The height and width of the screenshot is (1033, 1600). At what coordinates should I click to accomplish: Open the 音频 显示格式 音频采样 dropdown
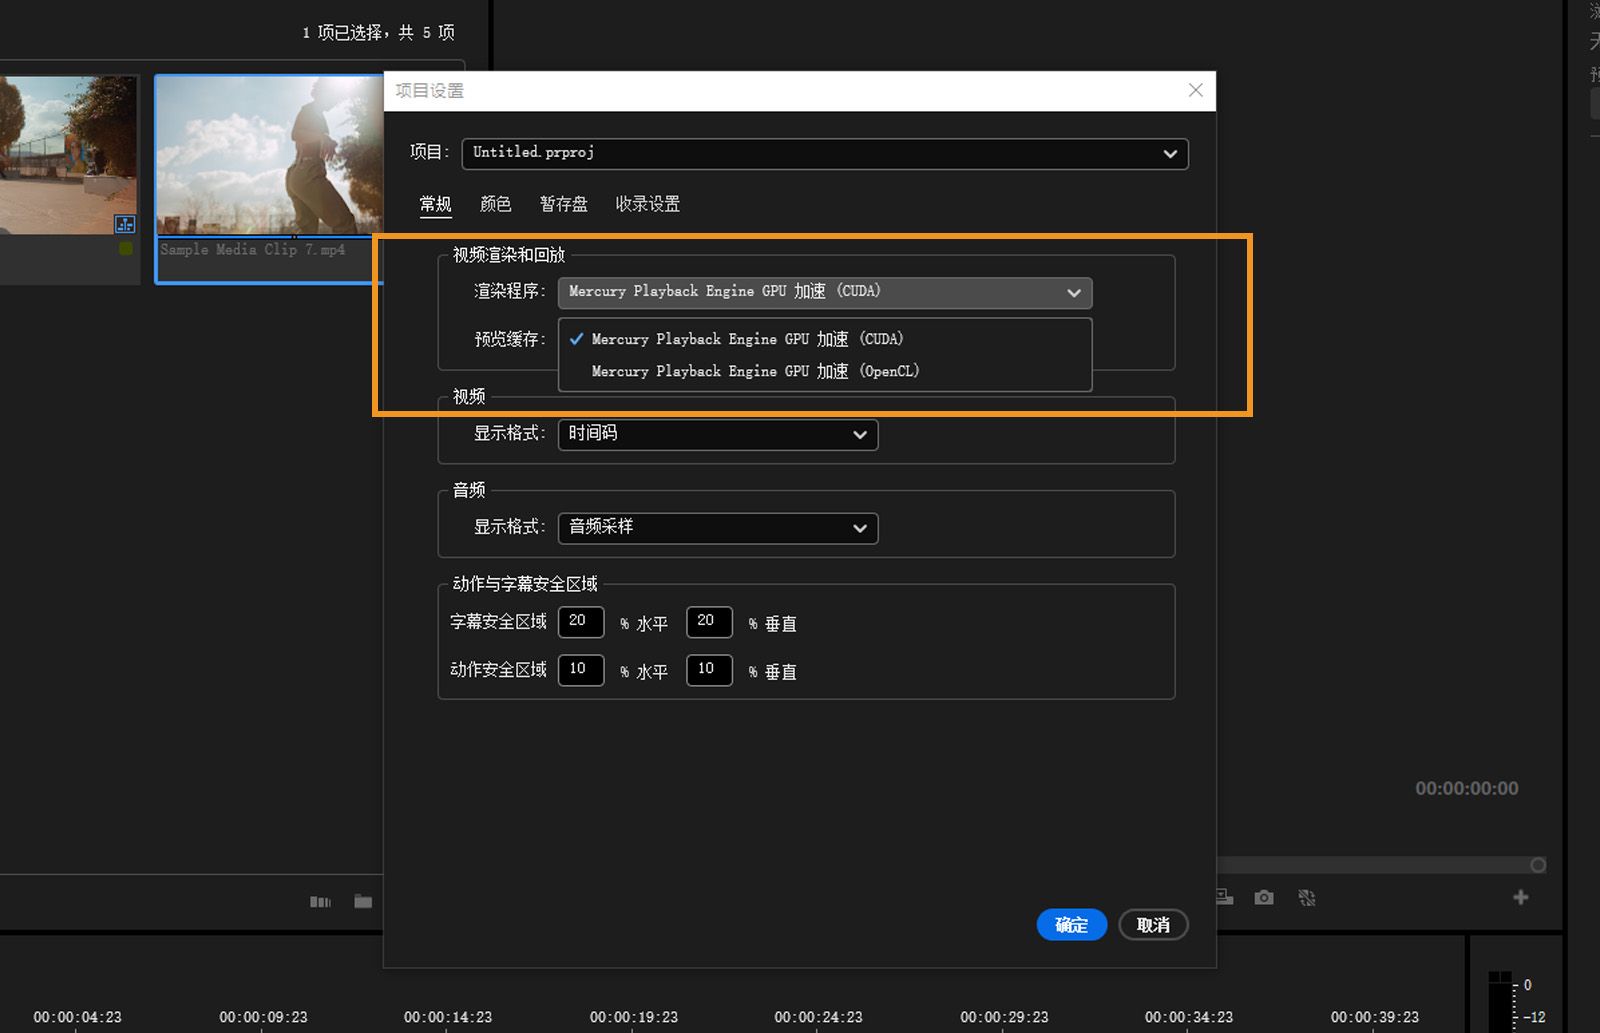718,528
